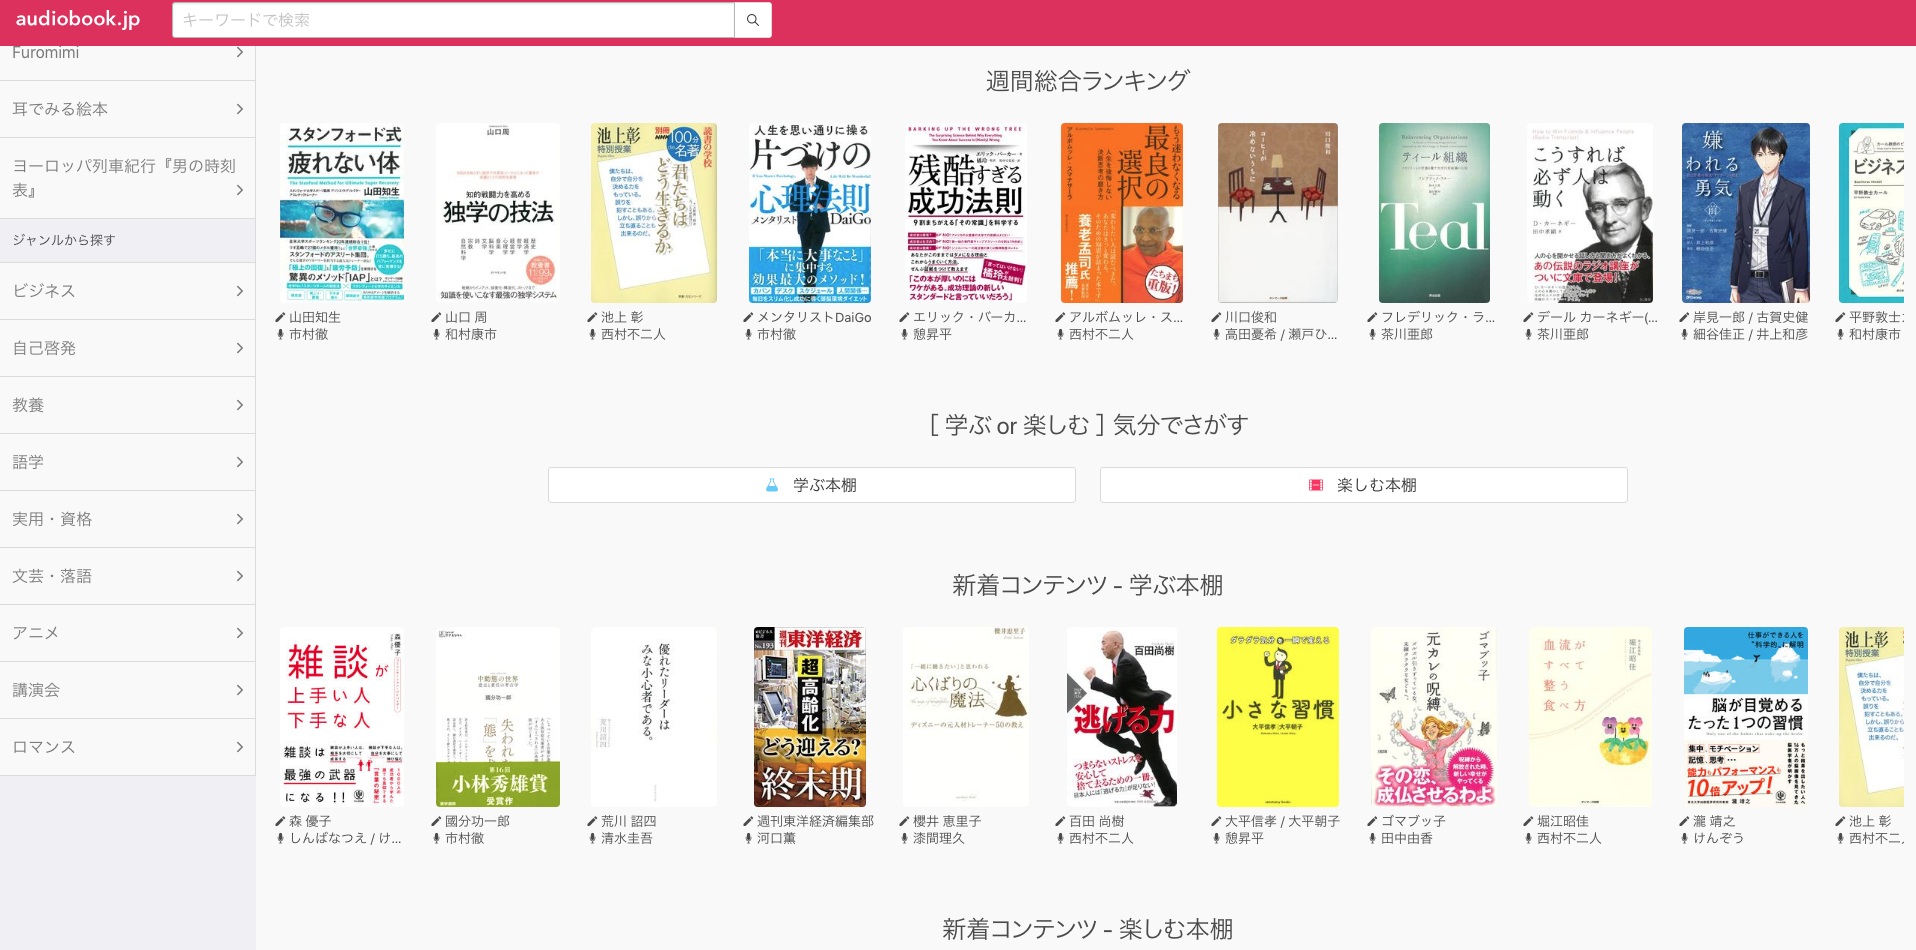1916x950 pixels.
Task: Click pencil icon beside 堀江昭佳
Action: 1528,821
